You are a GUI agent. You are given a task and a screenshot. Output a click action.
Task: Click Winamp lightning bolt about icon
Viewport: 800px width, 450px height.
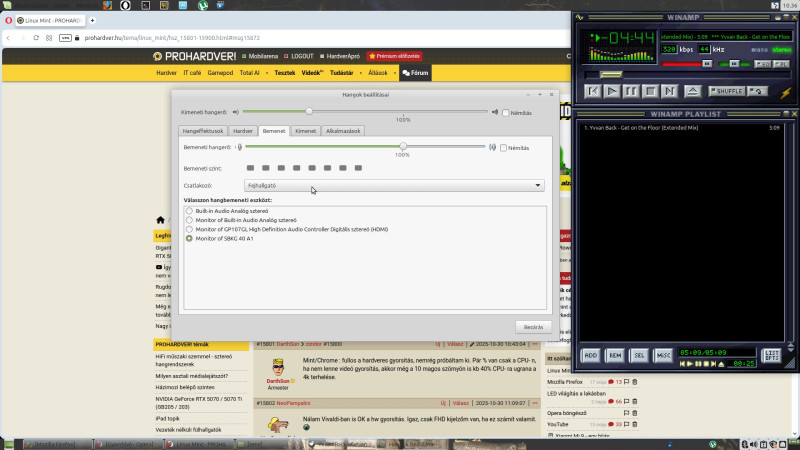pos(785,92)
